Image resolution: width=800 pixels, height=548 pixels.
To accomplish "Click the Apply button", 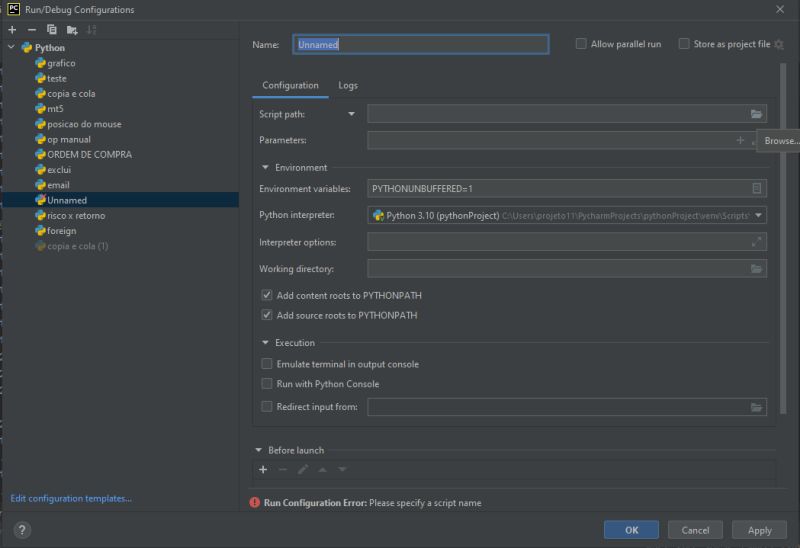I will 759,530.
